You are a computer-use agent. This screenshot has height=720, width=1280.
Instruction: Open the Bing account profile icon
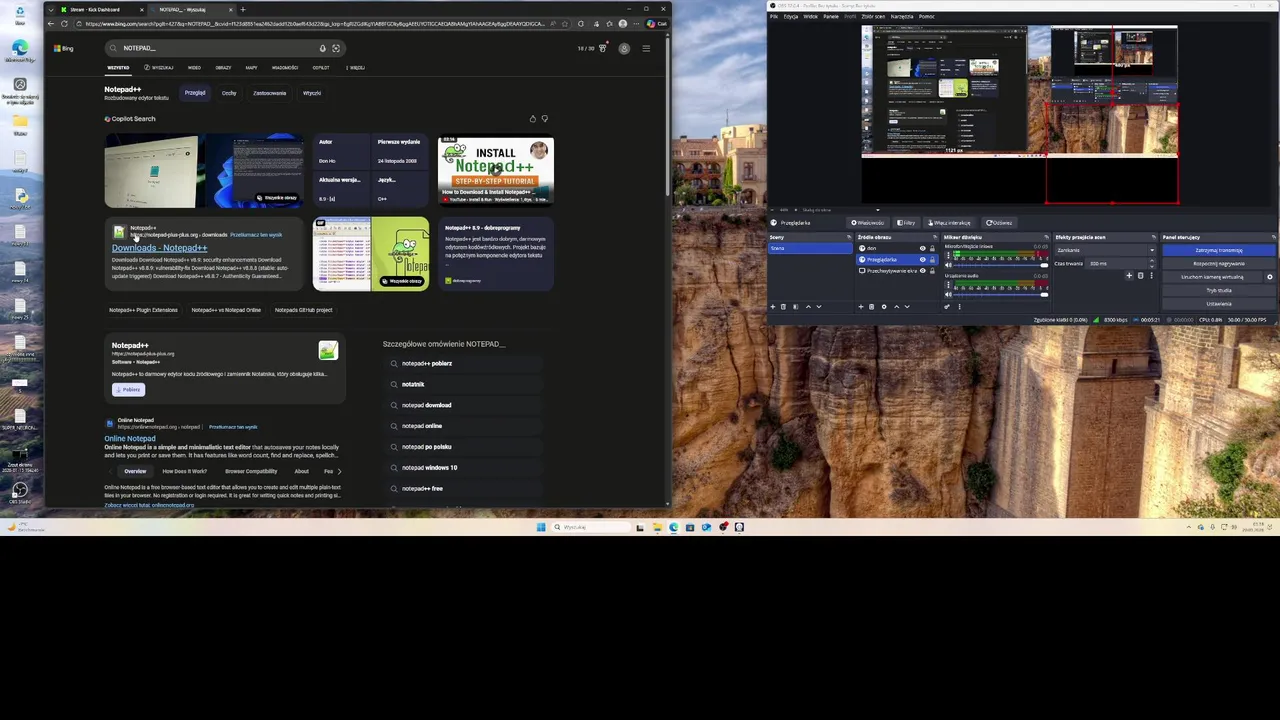pos(624,48)
